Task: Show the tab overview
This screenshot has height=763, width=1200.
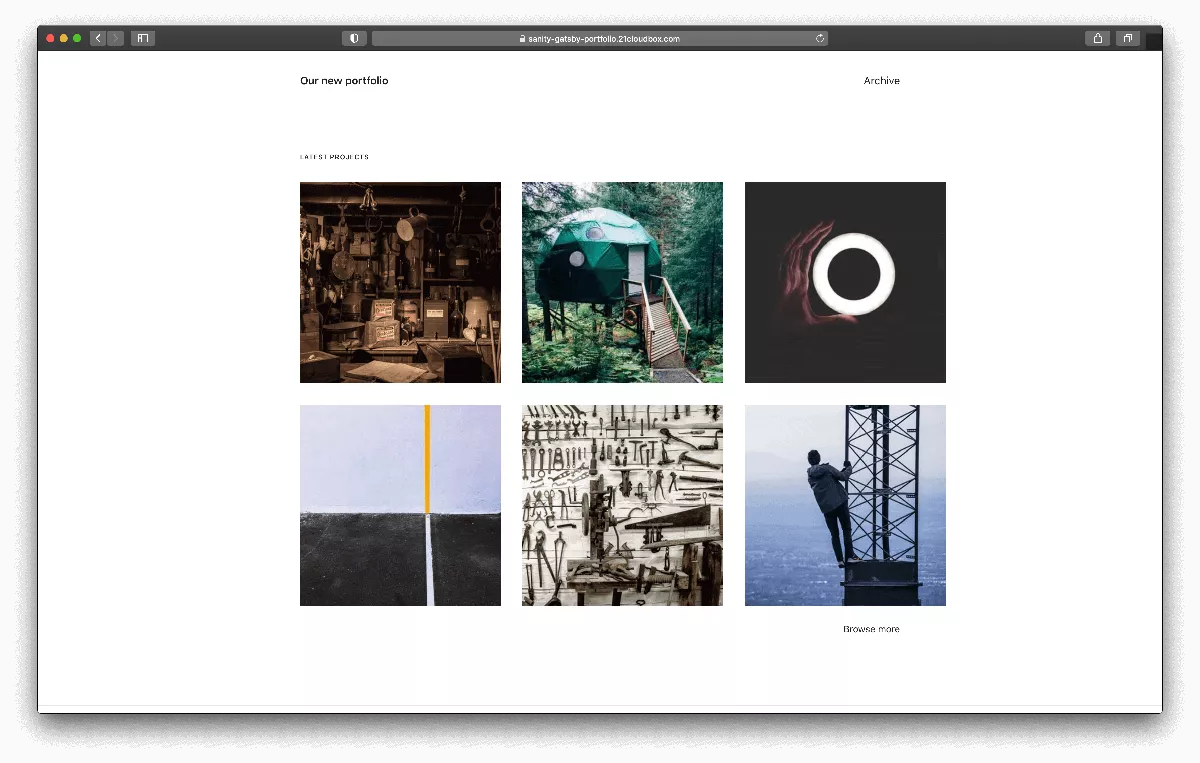Action: pos(1127,39)
